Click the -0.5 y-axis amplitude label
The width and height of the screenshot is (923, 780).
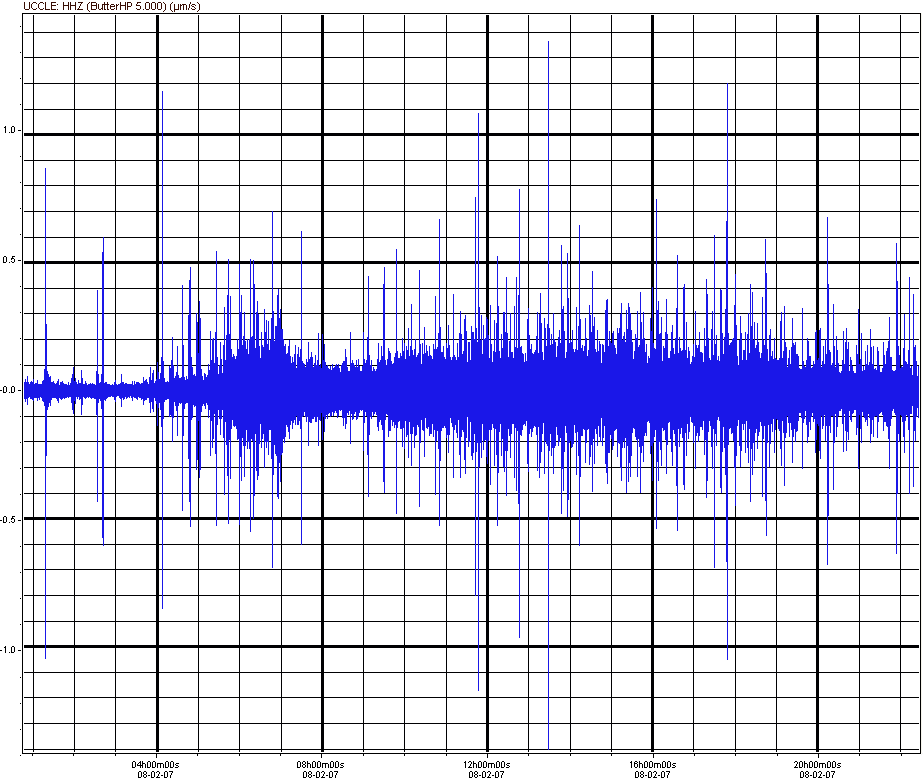pos(10,519)
